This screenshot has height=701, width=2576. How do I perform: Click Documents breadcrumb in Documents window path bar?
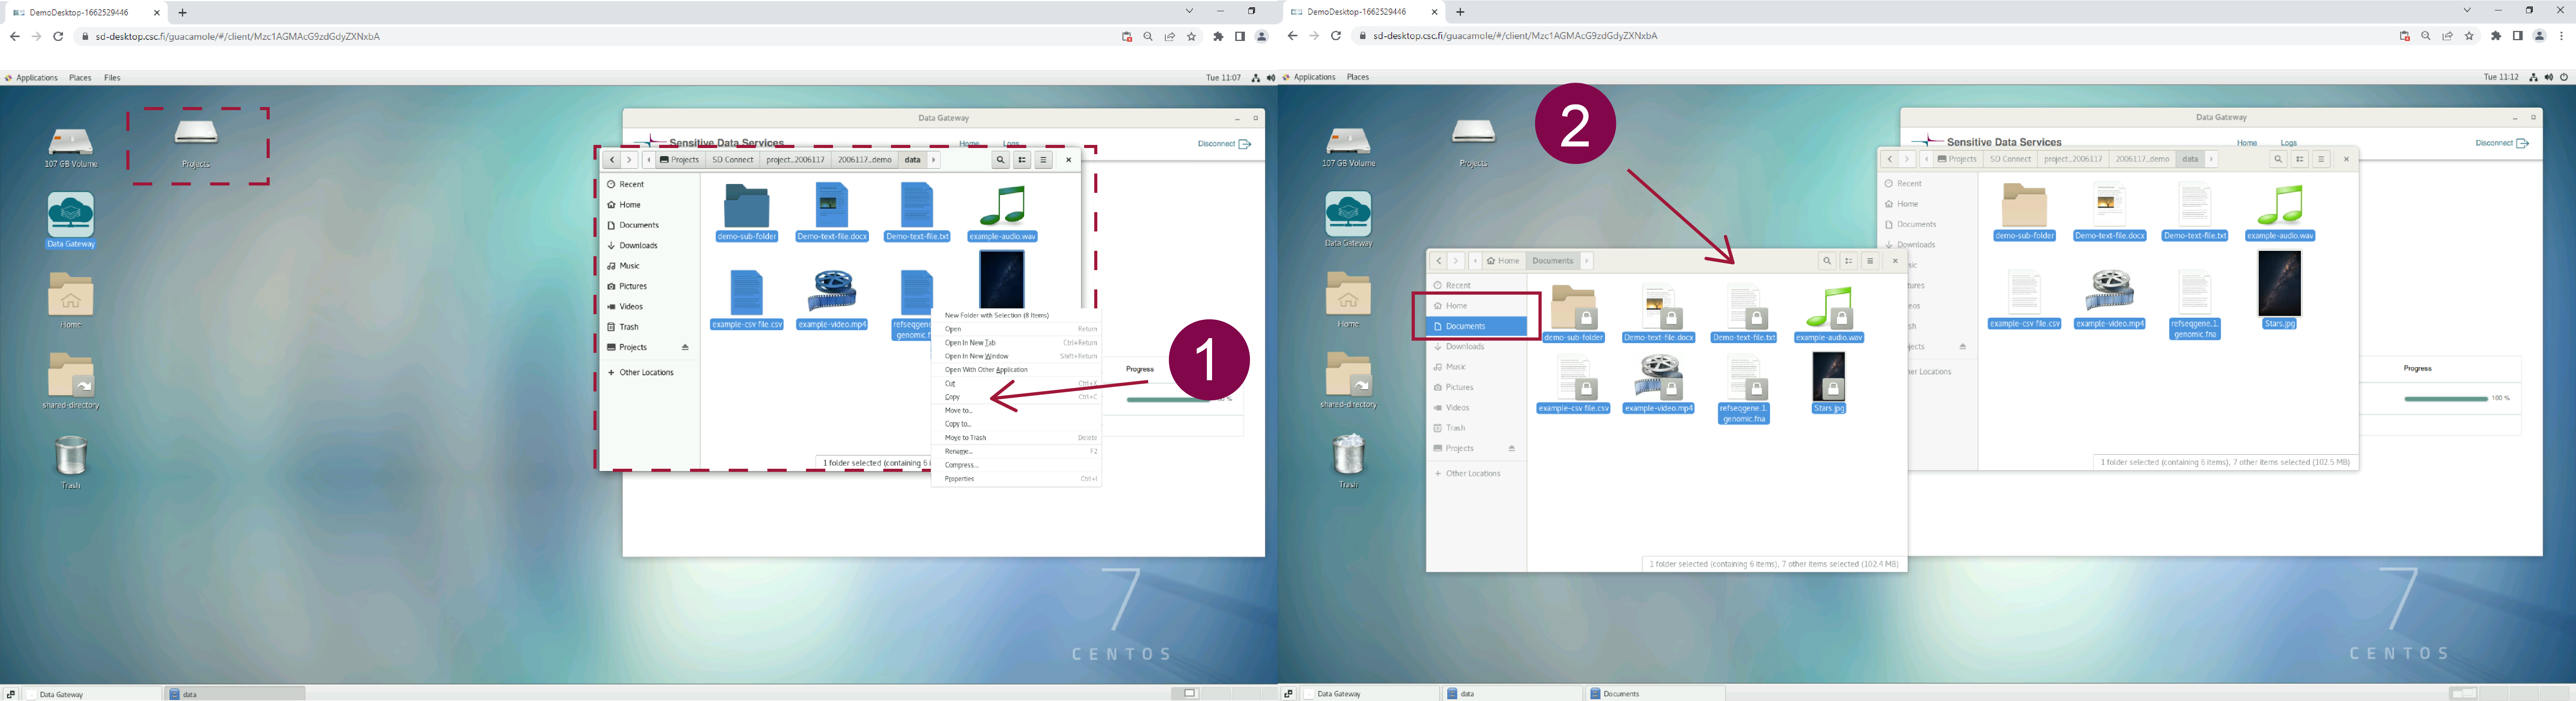(1553, 261)
